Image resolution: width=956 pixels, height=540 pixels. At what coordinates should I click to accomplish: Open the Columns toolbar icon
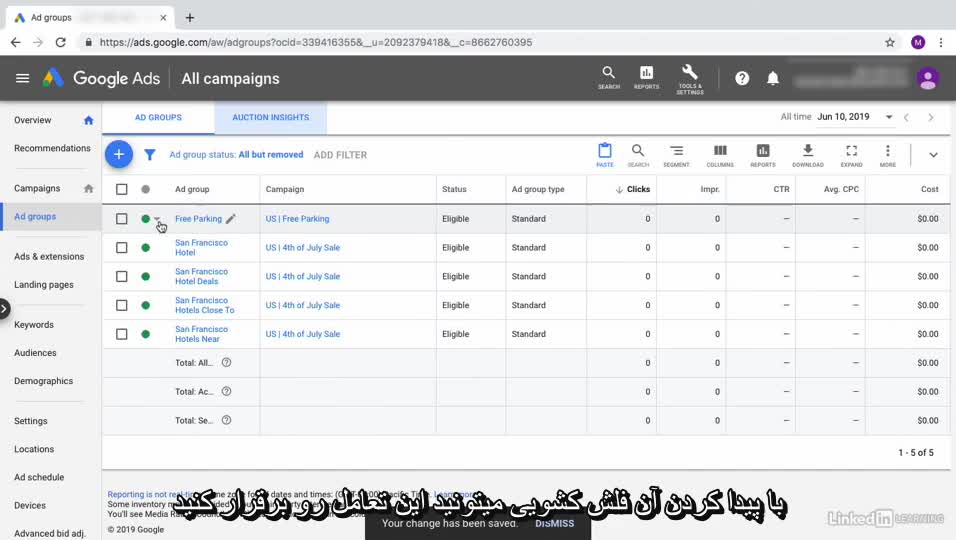coord(720,154)
